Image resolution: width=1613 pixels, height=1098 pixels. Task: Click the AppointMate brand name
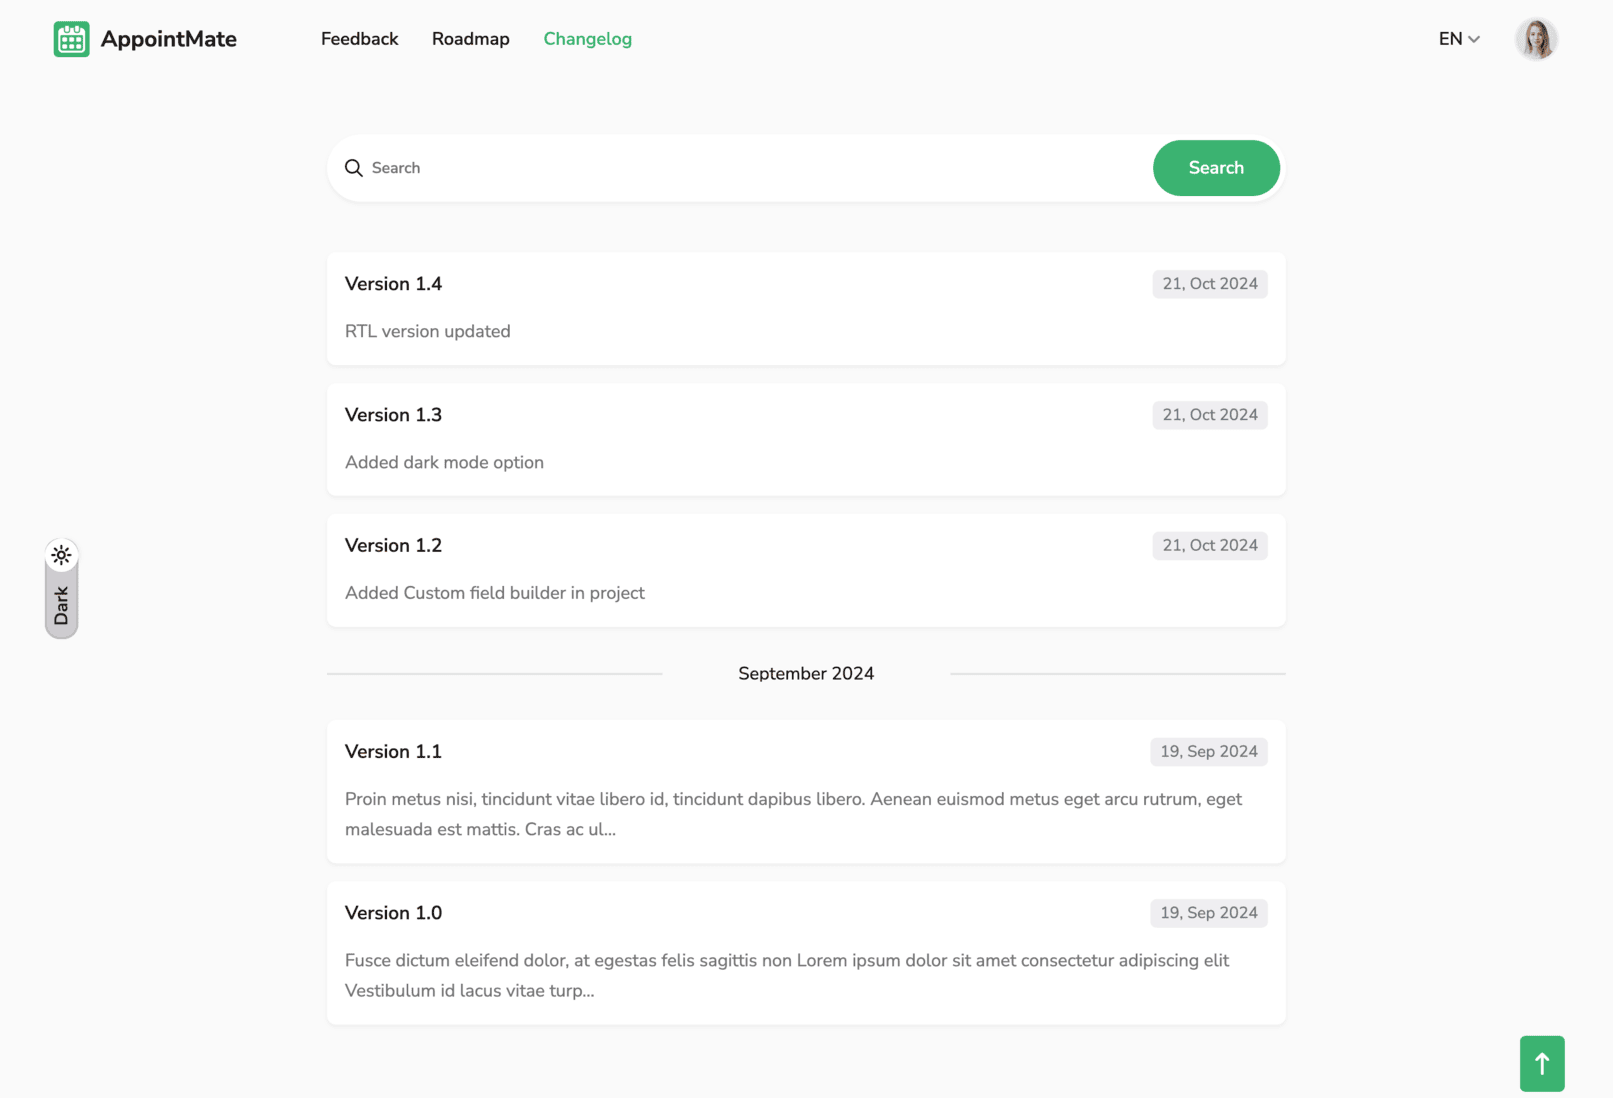tap(169, 39)
